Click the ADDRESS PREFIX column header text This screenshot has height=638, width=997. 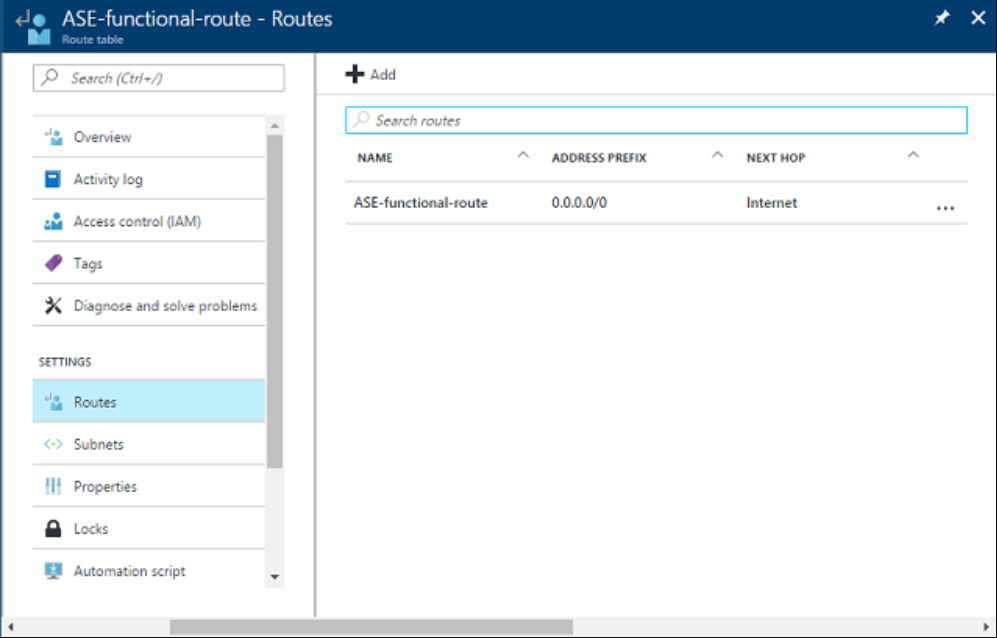tap(599, 158)
